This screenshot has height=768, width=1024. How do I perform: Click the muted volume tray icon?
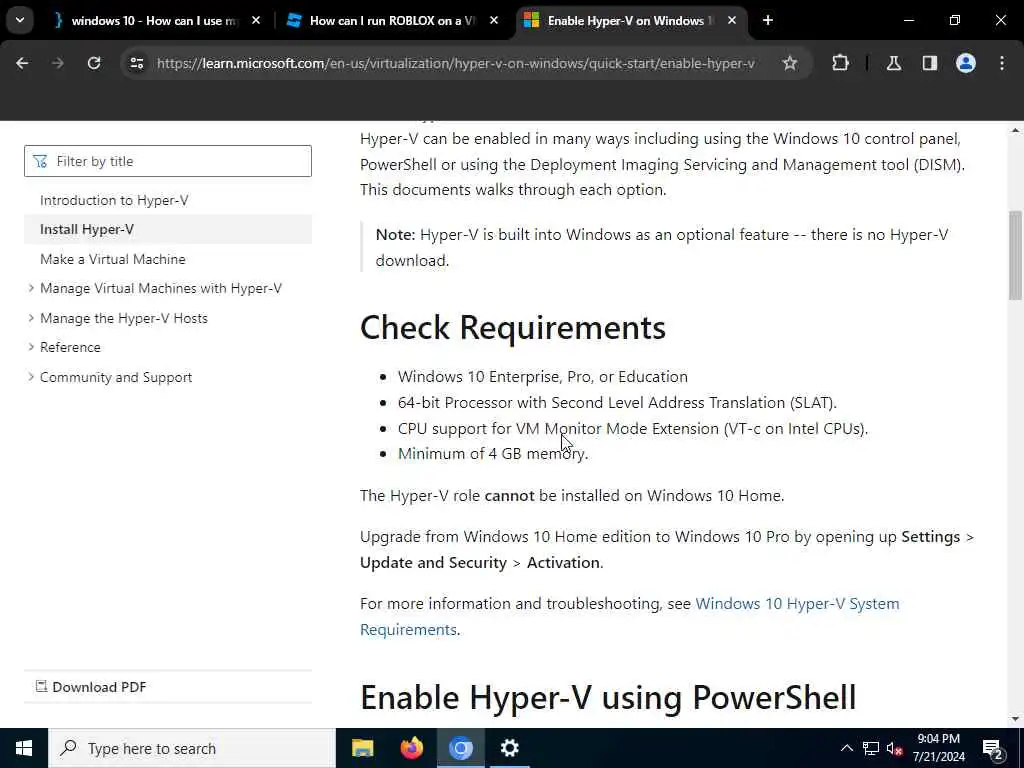click(x=894, y=748)
